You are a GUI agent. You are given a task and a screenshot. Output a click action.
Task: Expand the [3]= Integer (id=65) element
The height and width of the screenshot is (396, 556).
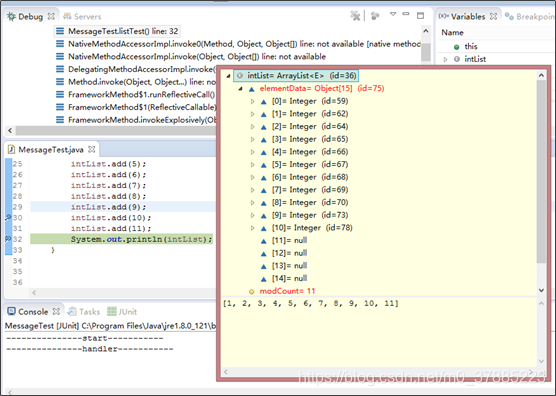pos(252,139)
